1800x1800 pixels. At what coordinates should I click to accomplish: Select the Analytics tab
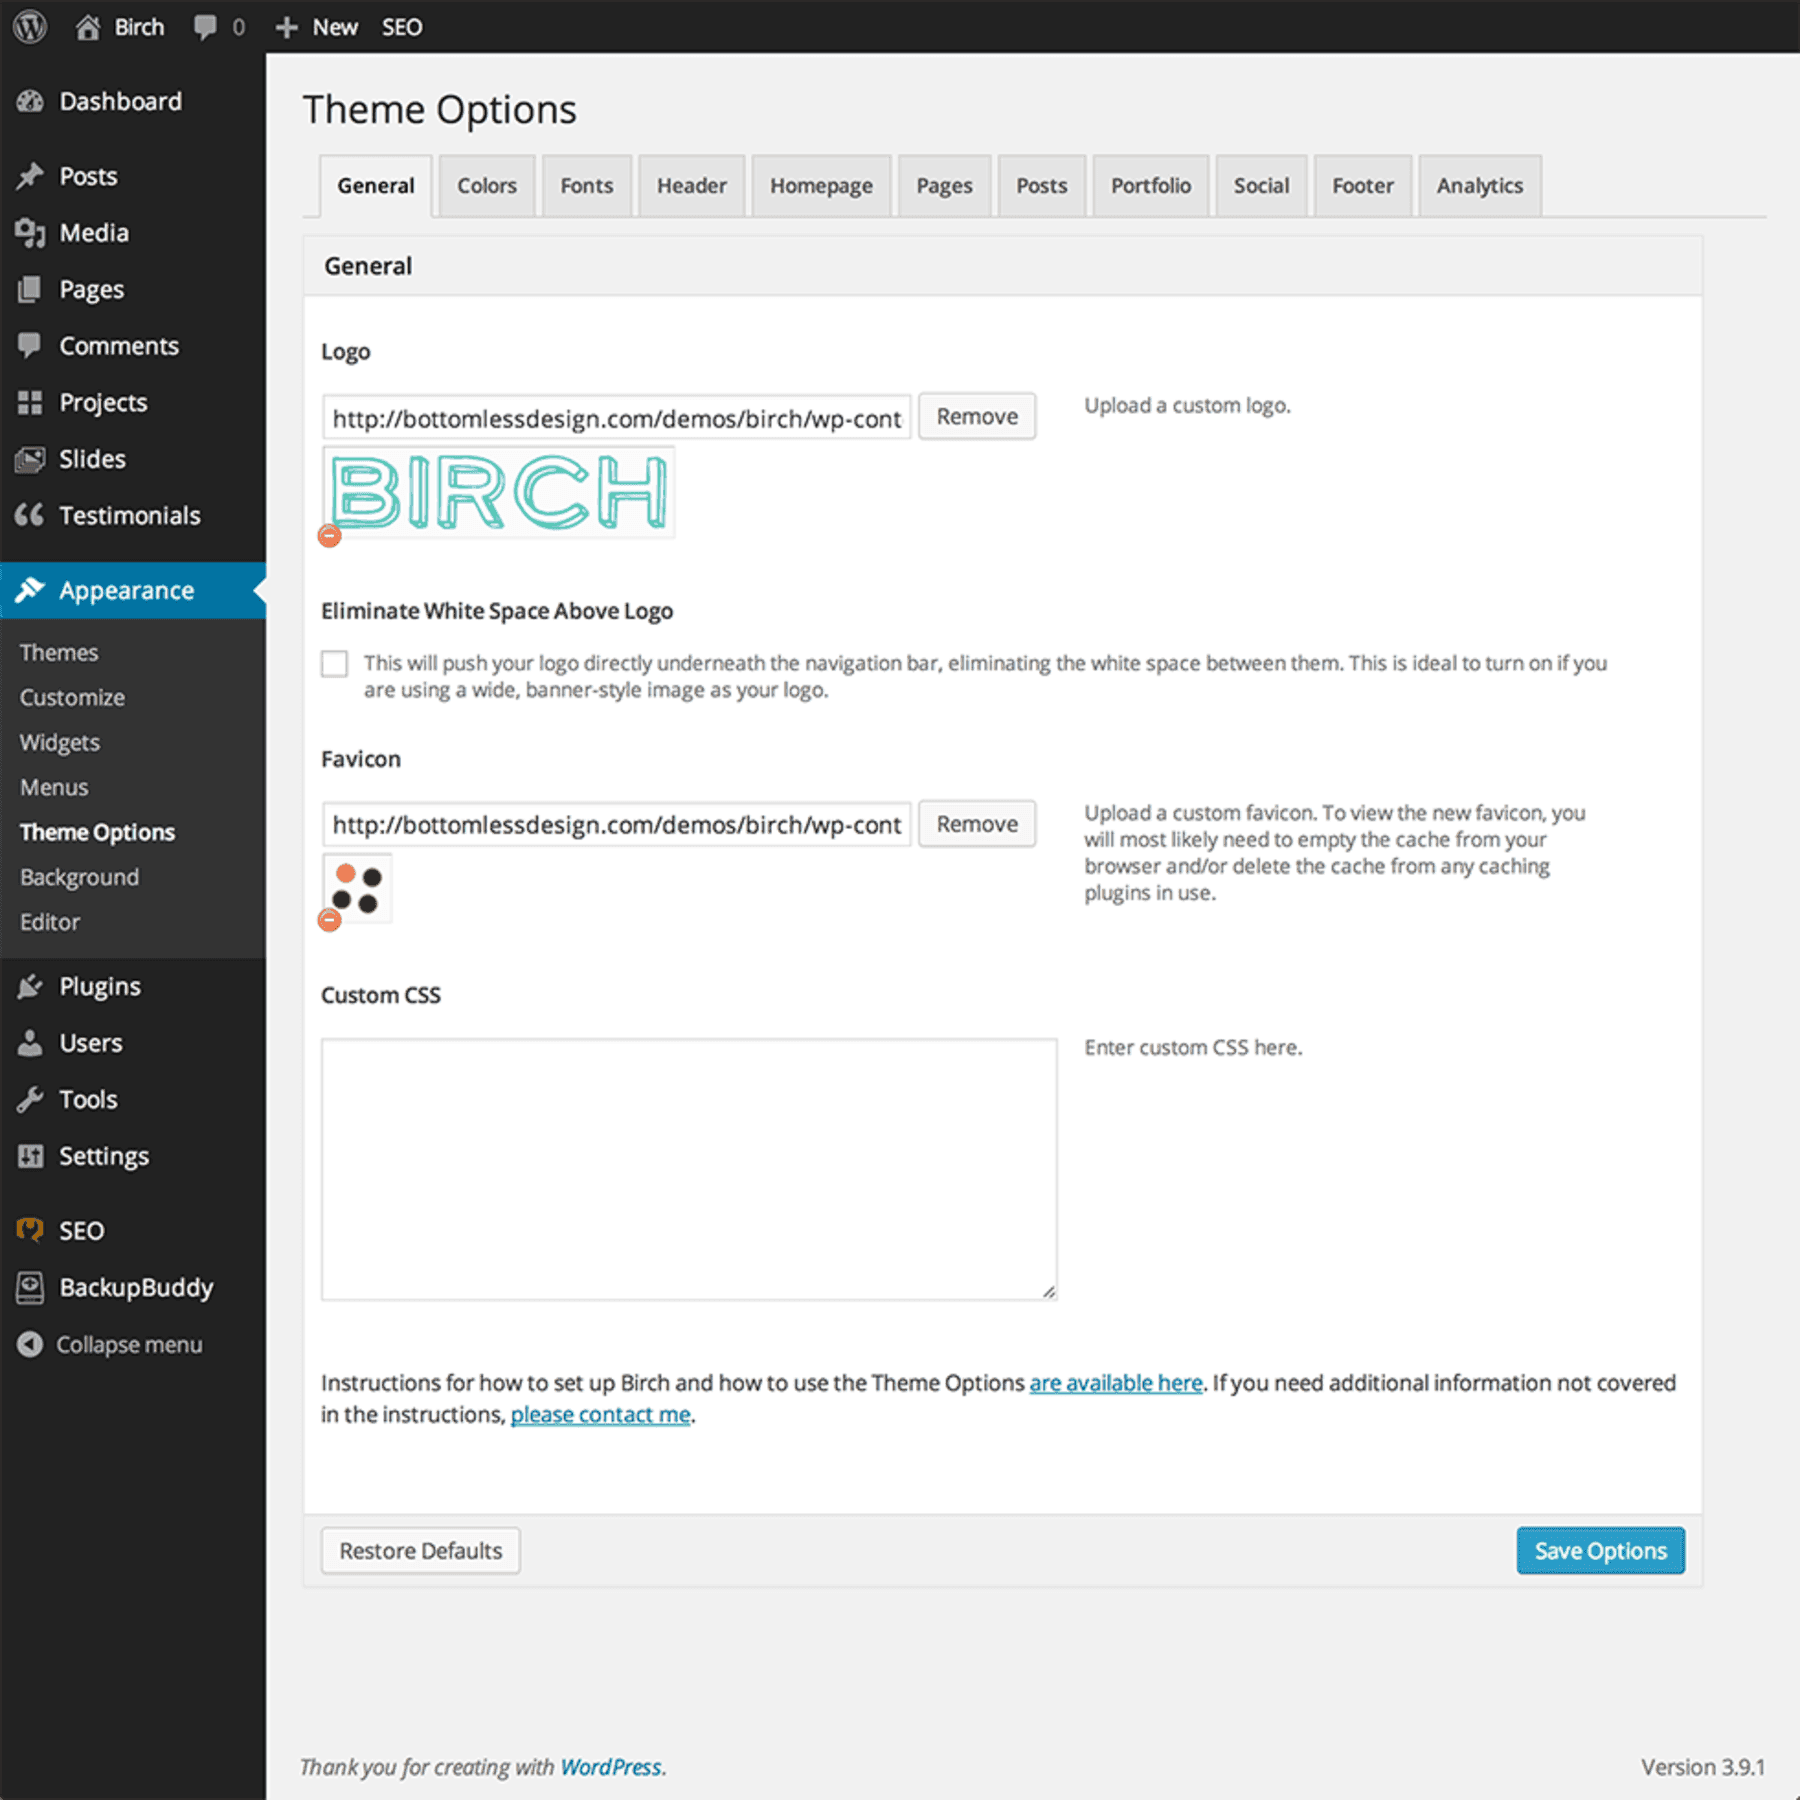1480,186
